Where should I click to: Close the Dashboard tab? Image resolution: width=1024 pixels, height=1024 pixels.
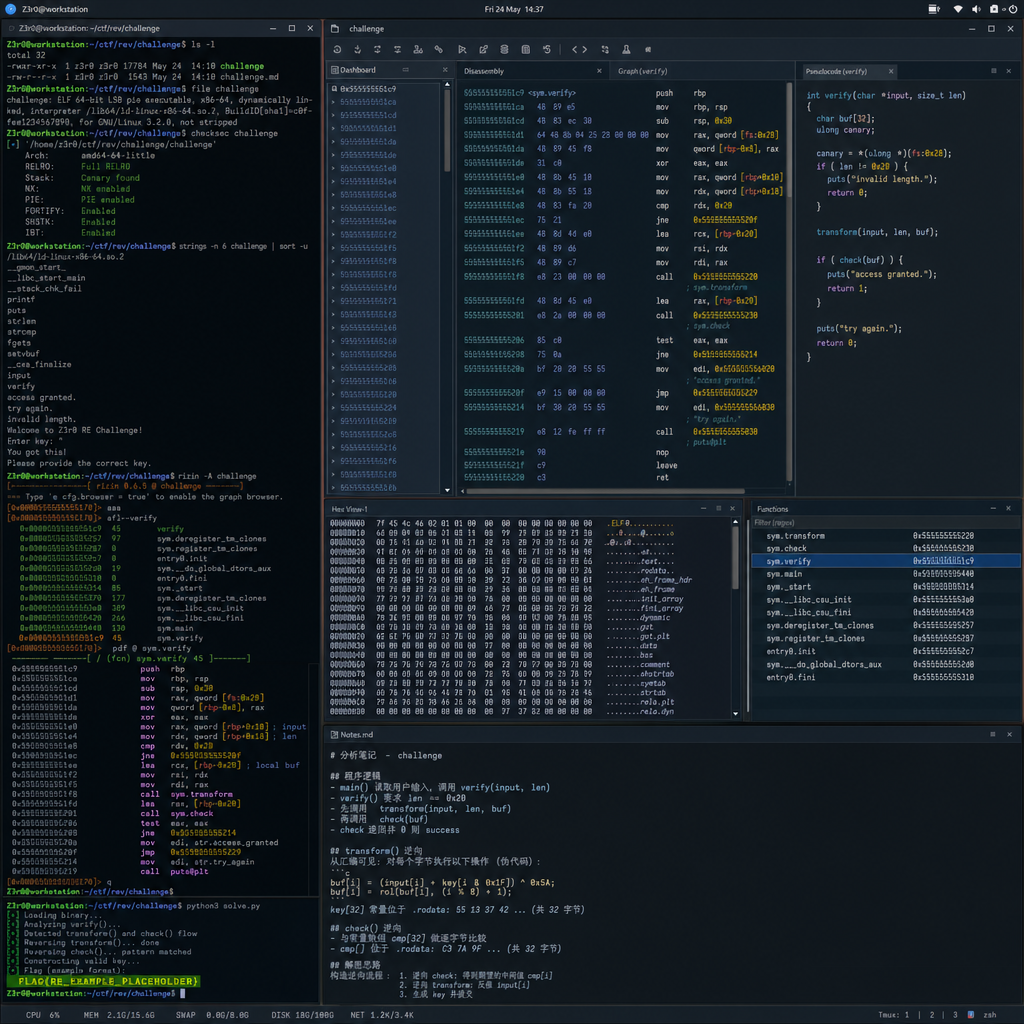point(445,70)
